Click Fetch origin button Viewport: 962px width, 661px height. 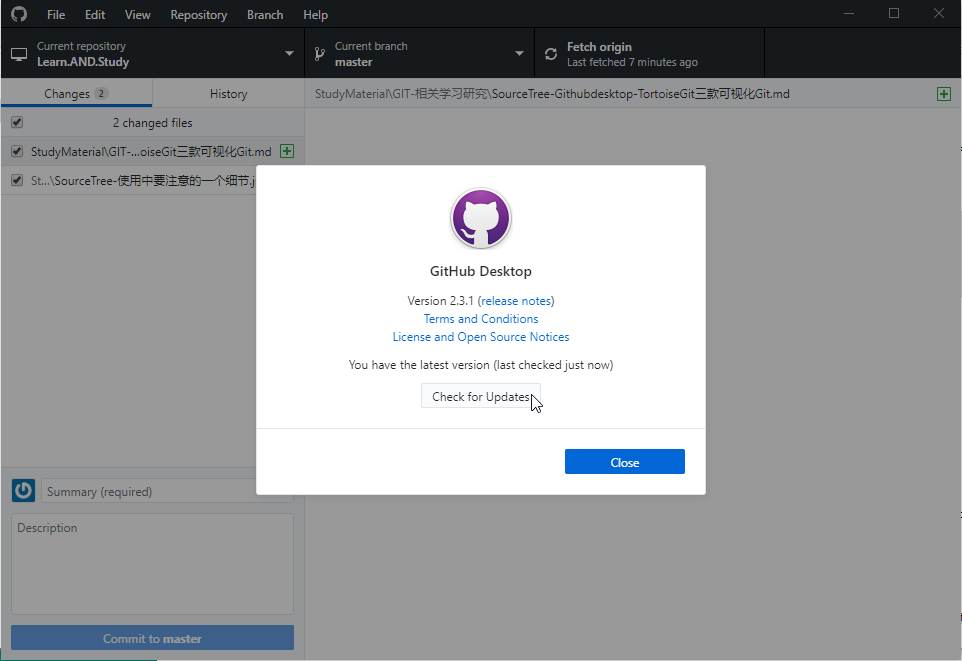point(649,53)
